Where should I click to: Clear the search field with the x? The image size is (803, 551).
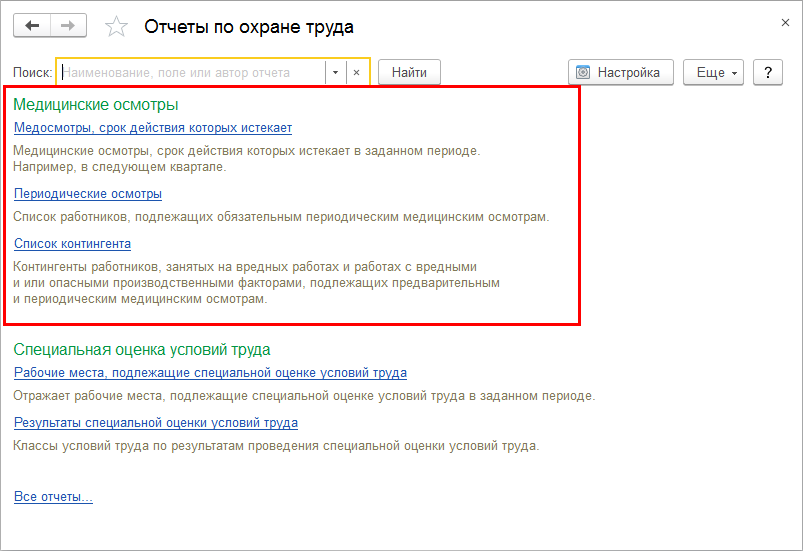click(x=357, y=73)
